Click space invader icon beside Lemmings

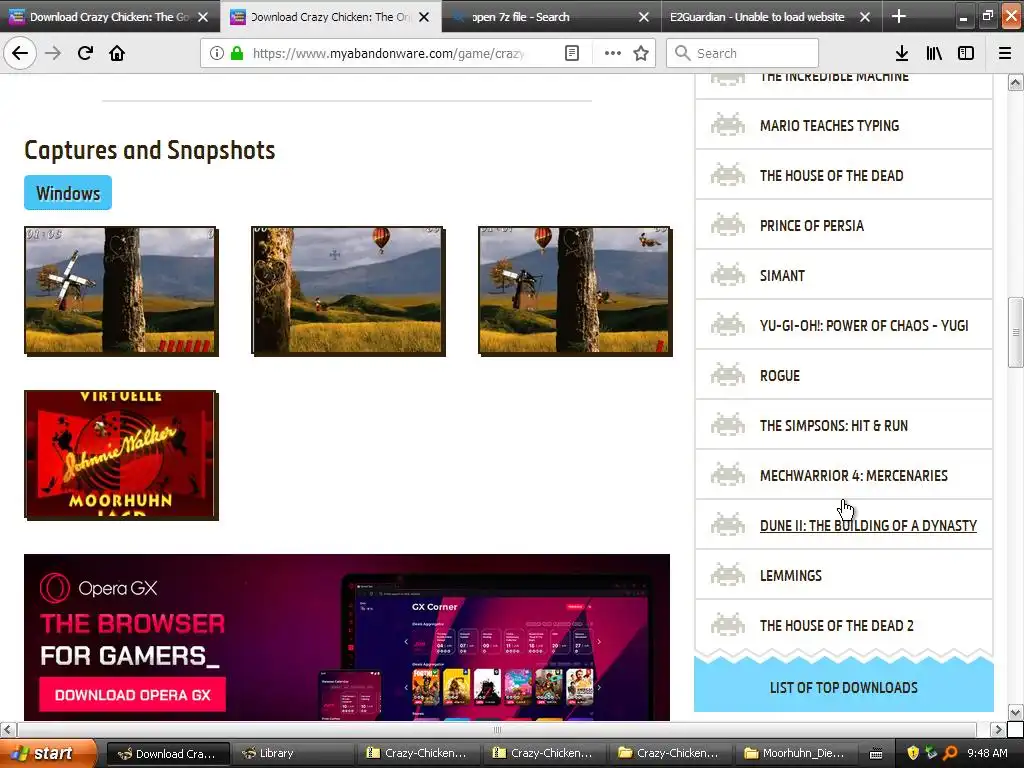coord(728,575)
